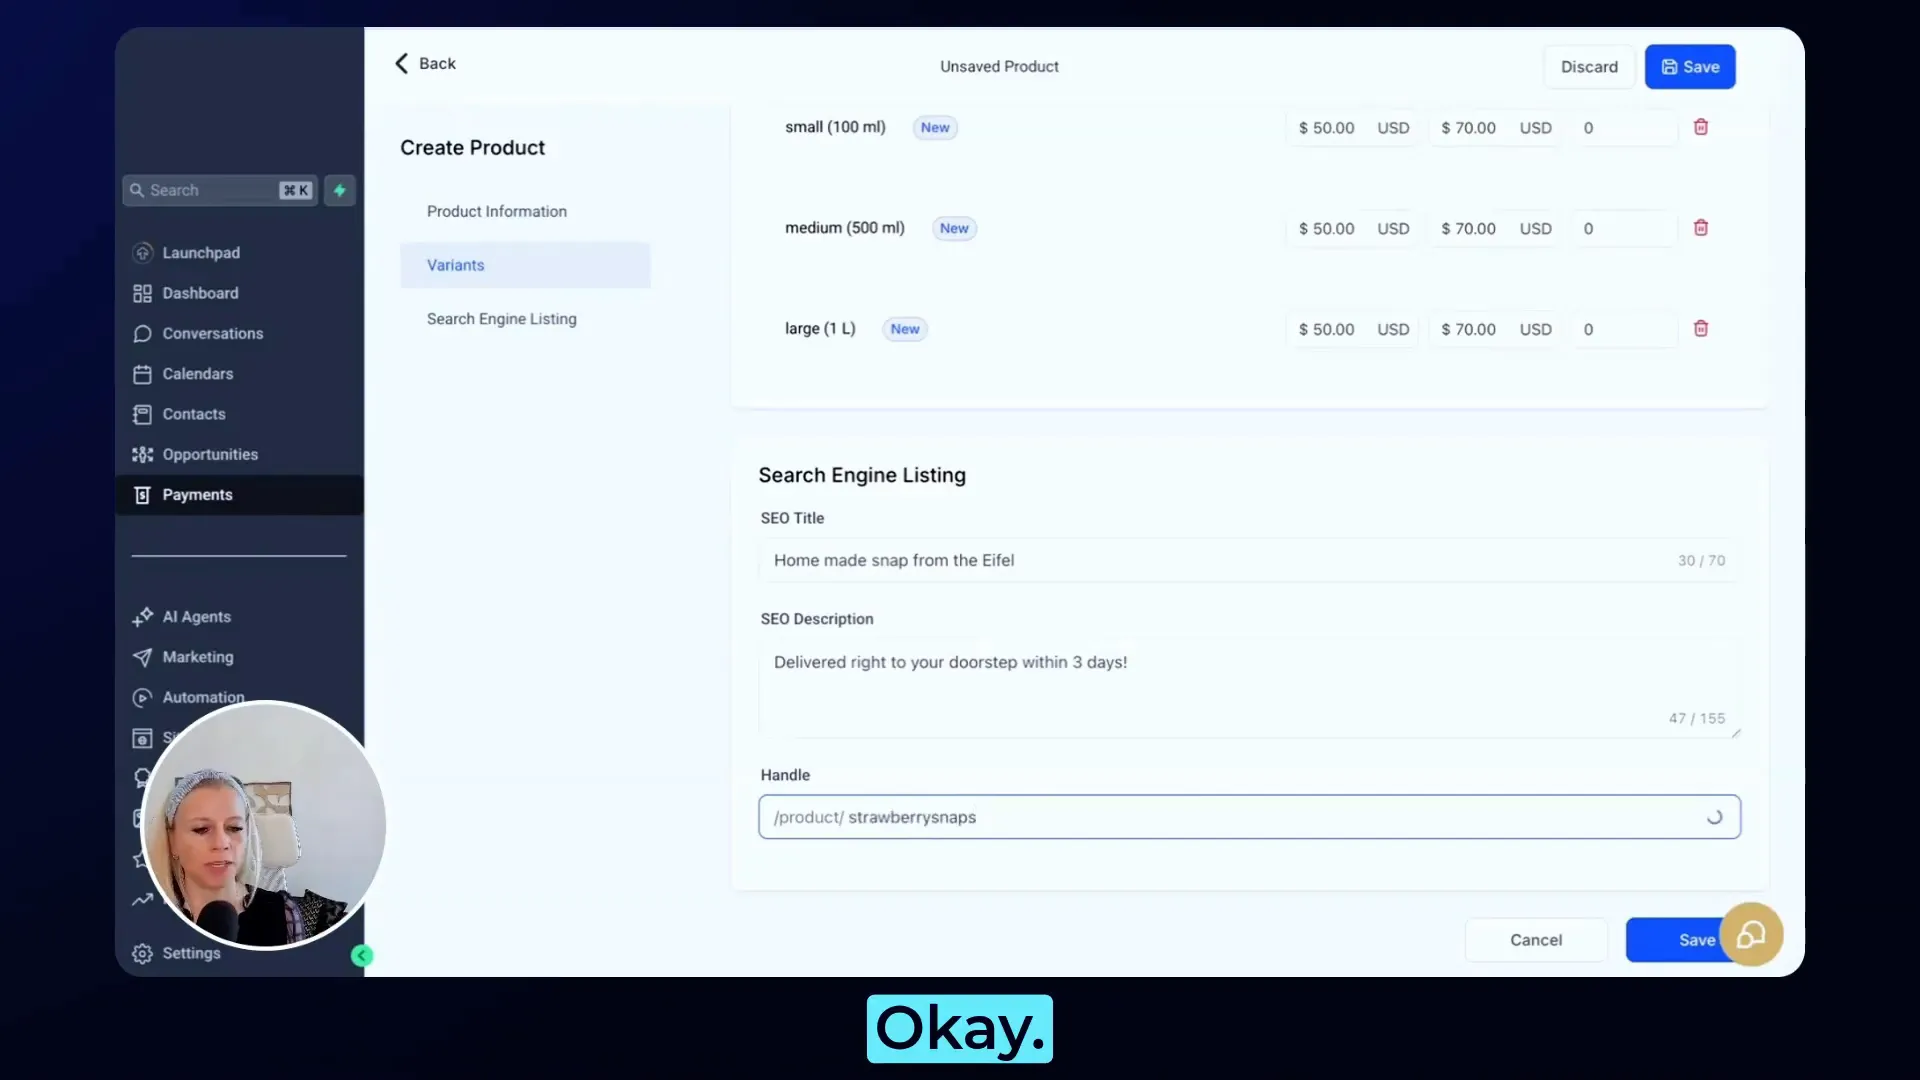Click Discard button in header
The width and height of the screenshot is (1920, 1080).
1589,67
